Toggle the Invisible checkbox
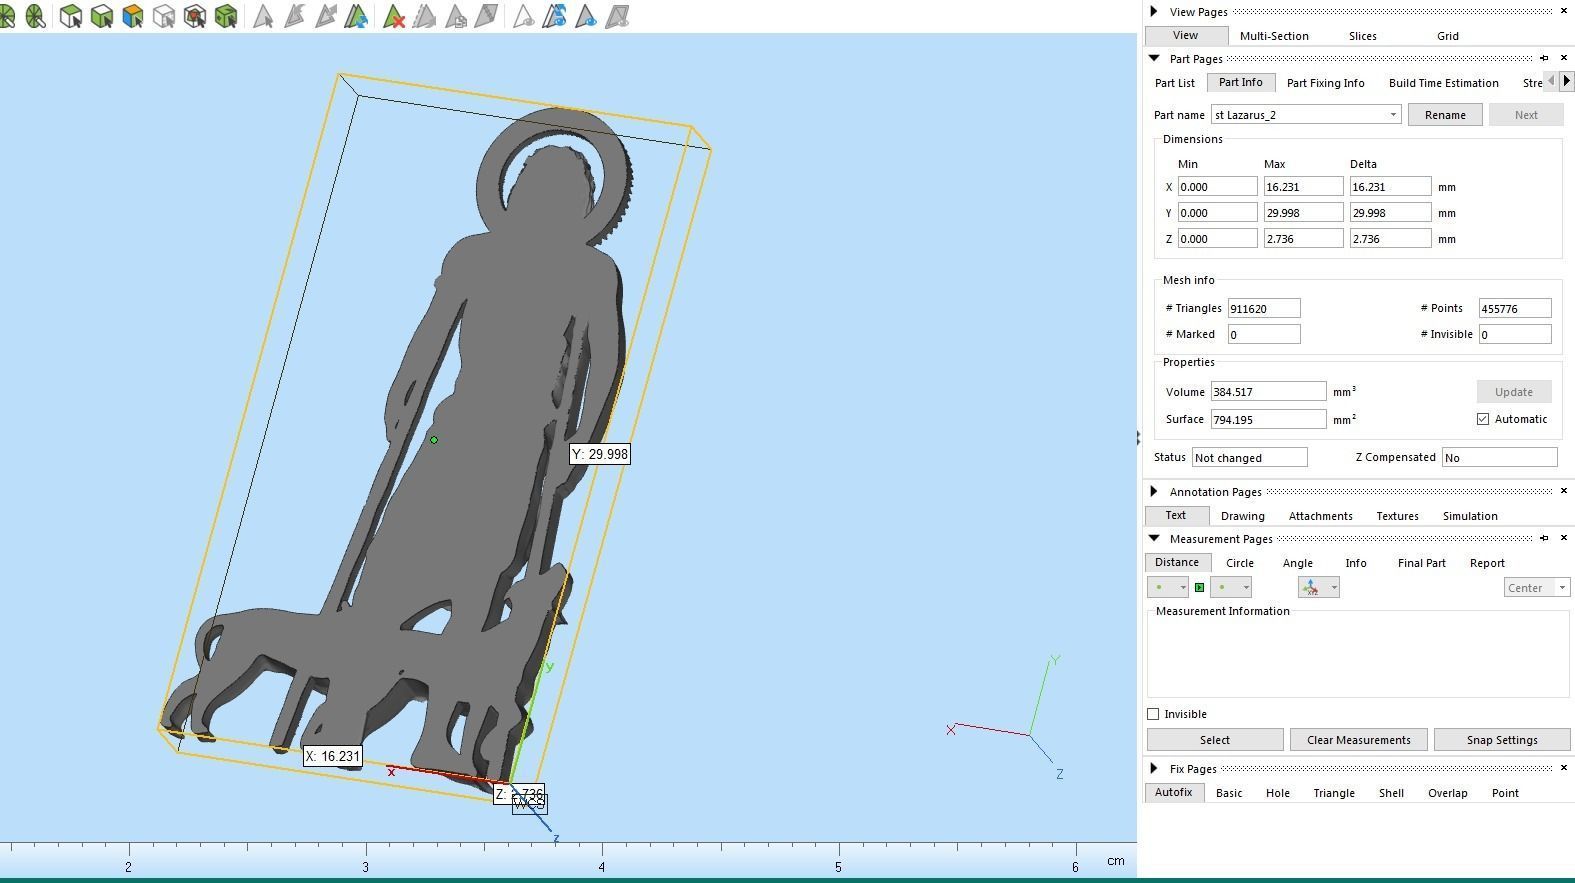Viewport: 1575px width, 883px height. [x=1153, y=714]
